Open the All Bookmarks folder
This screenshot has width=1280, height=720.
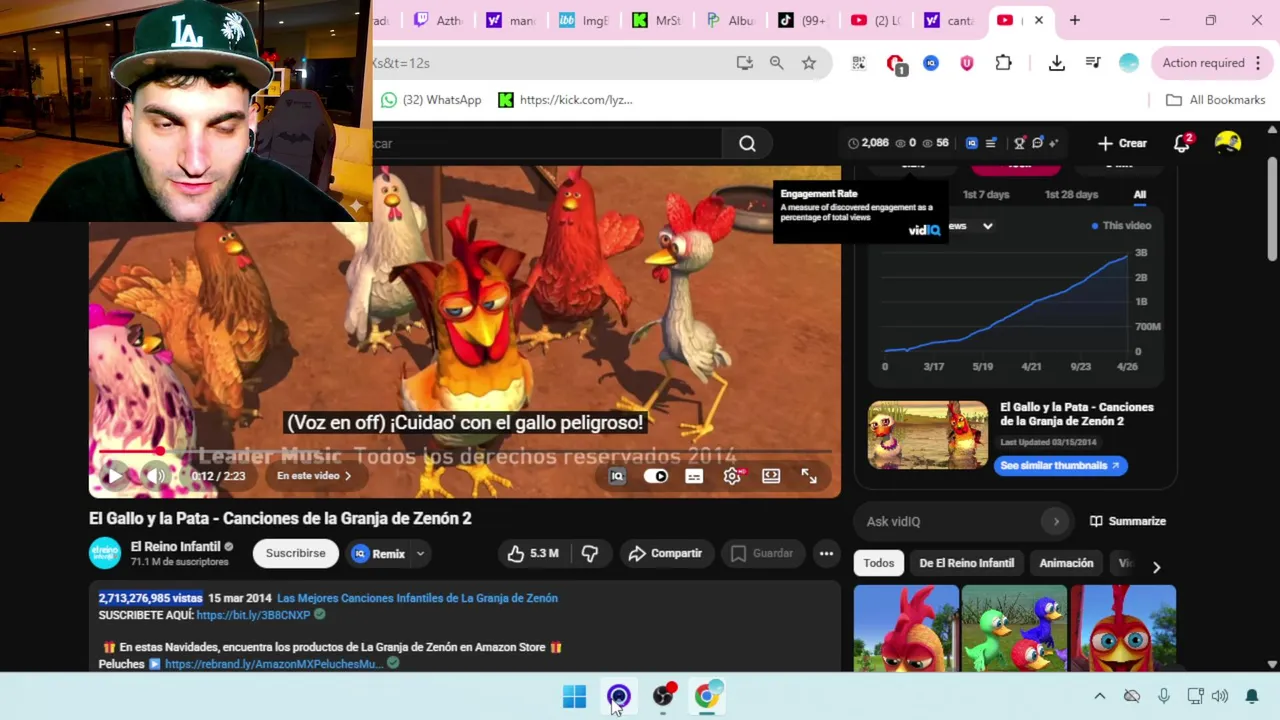1216,100
